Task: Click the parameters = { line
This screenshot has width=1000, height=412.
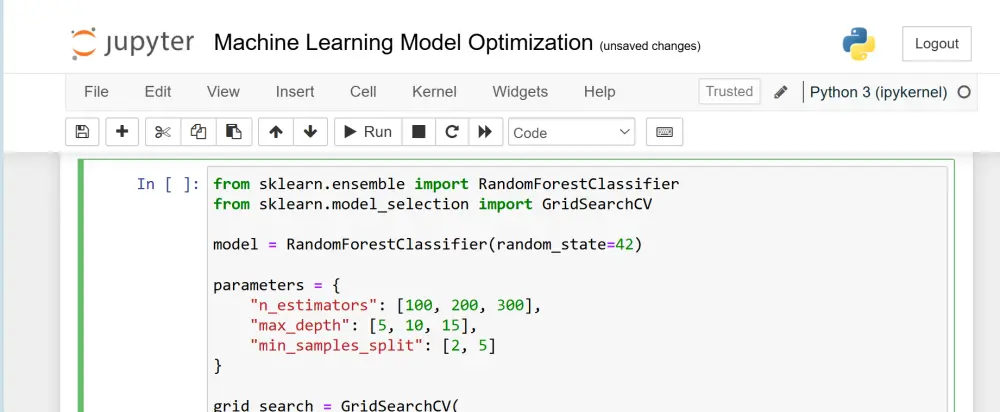Action: pos(277,285)
